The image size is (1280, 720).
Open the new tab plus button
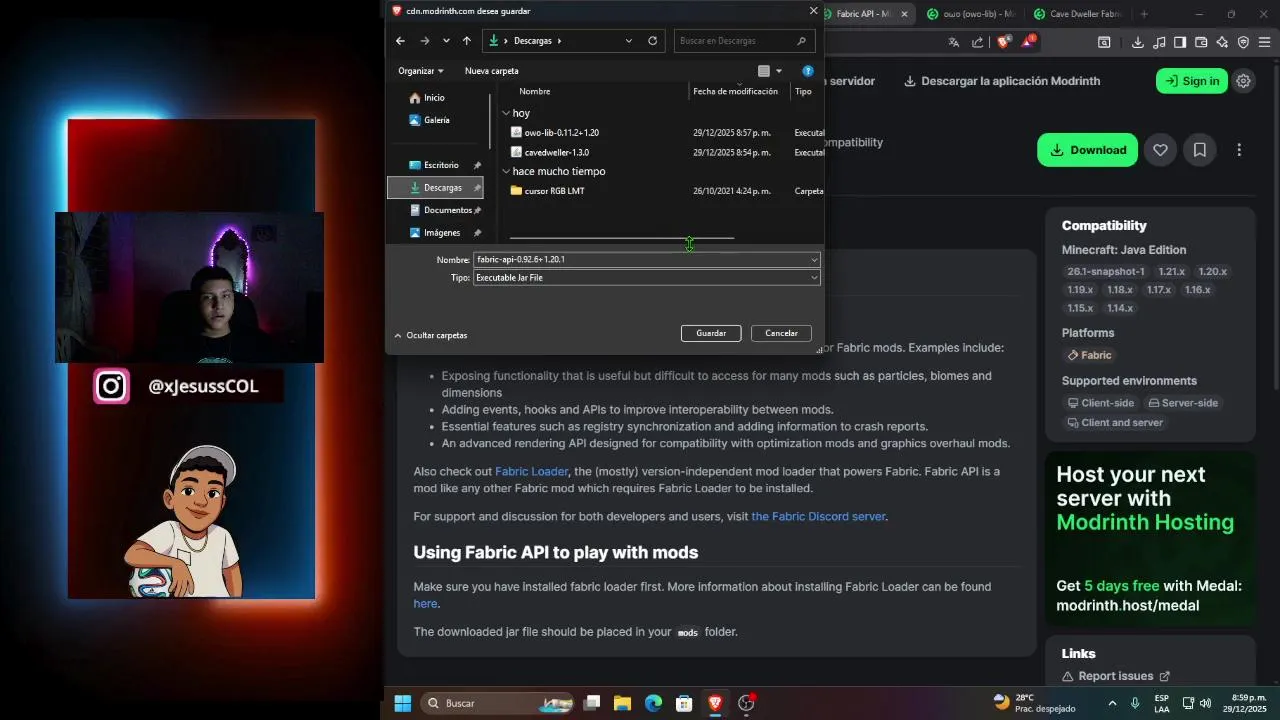1144,14
